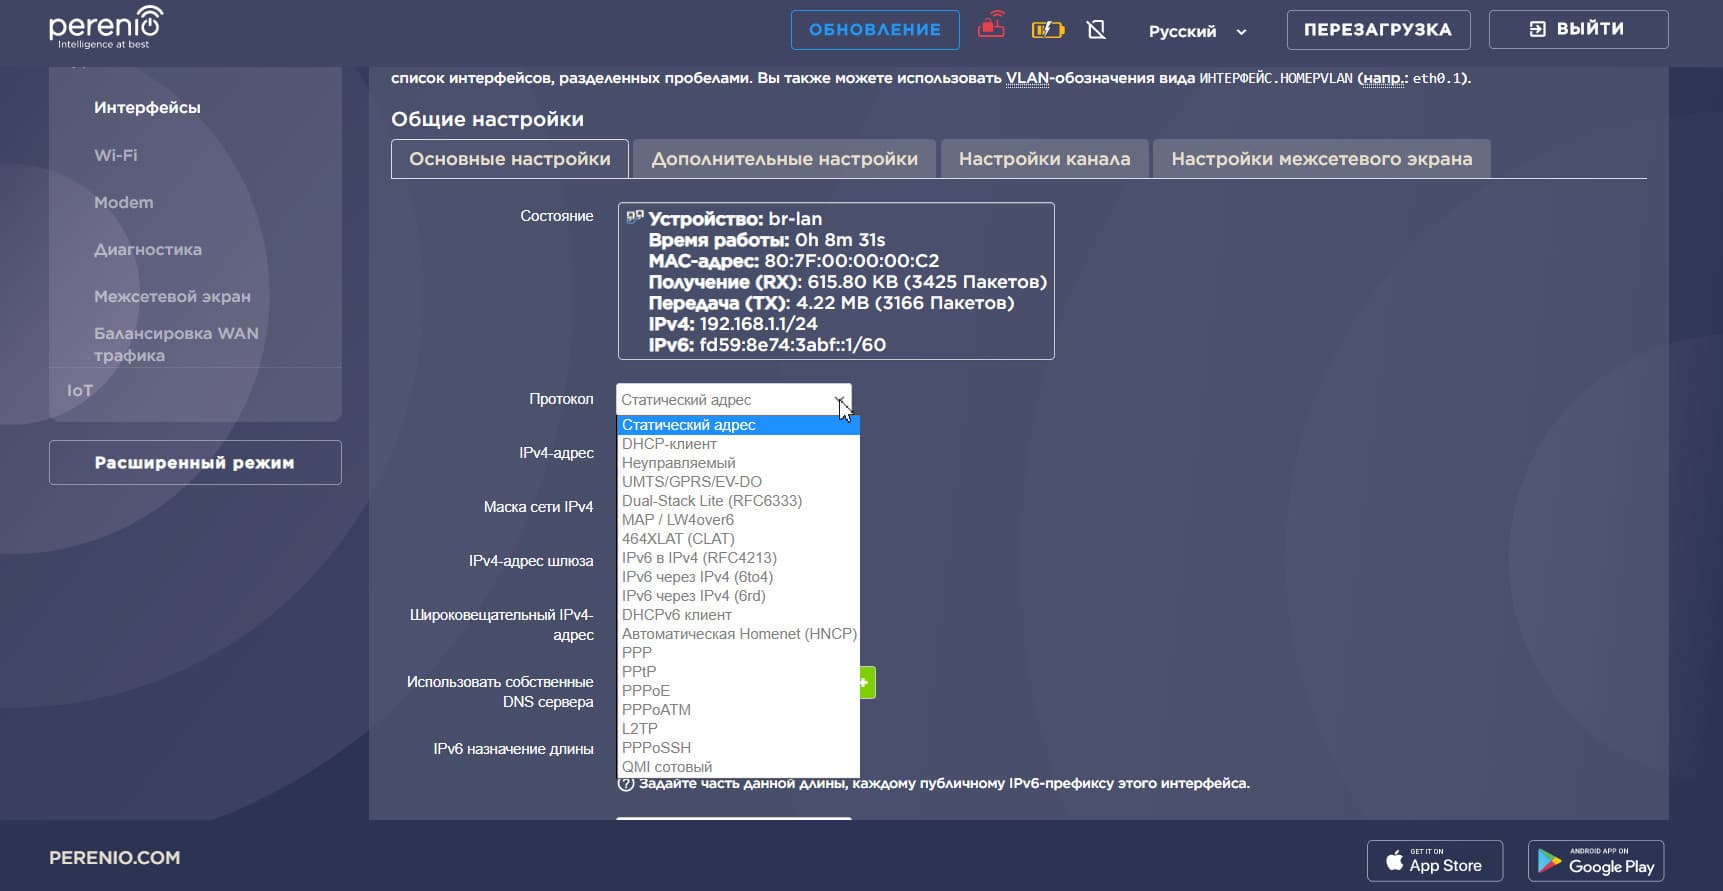Select UMTS/GPRS/EV-DO protocol option
Screen dimensions: 1723x891
[738, 482]
